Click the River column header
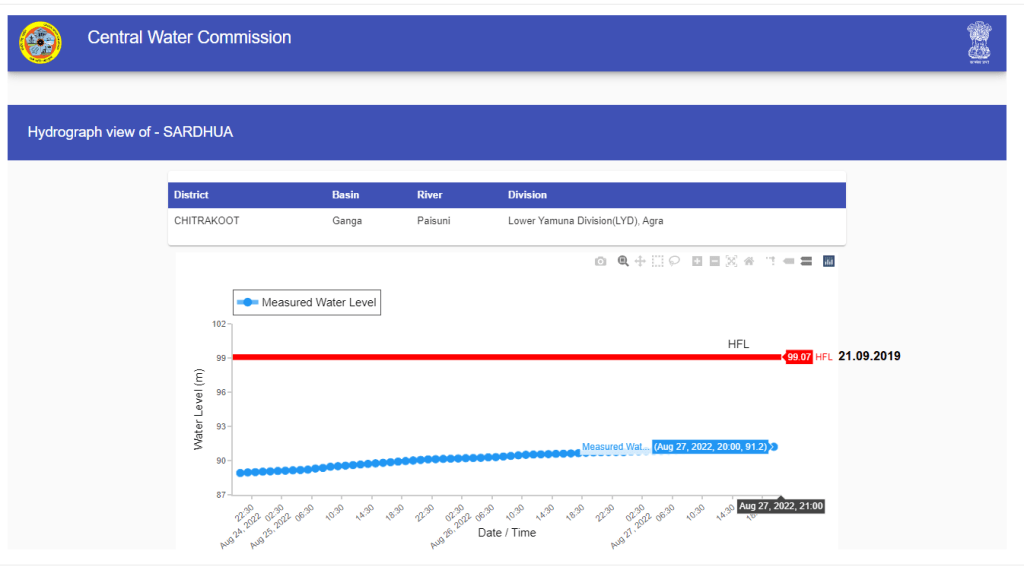This screenshot has width=1024, height=570. click(x=429, y=195)
